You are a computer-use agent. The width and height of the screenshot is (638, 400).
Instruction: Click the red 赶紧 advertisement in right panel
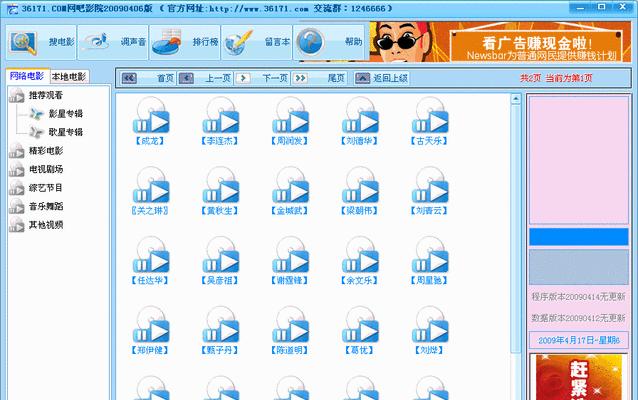click(x=579, y=376)
